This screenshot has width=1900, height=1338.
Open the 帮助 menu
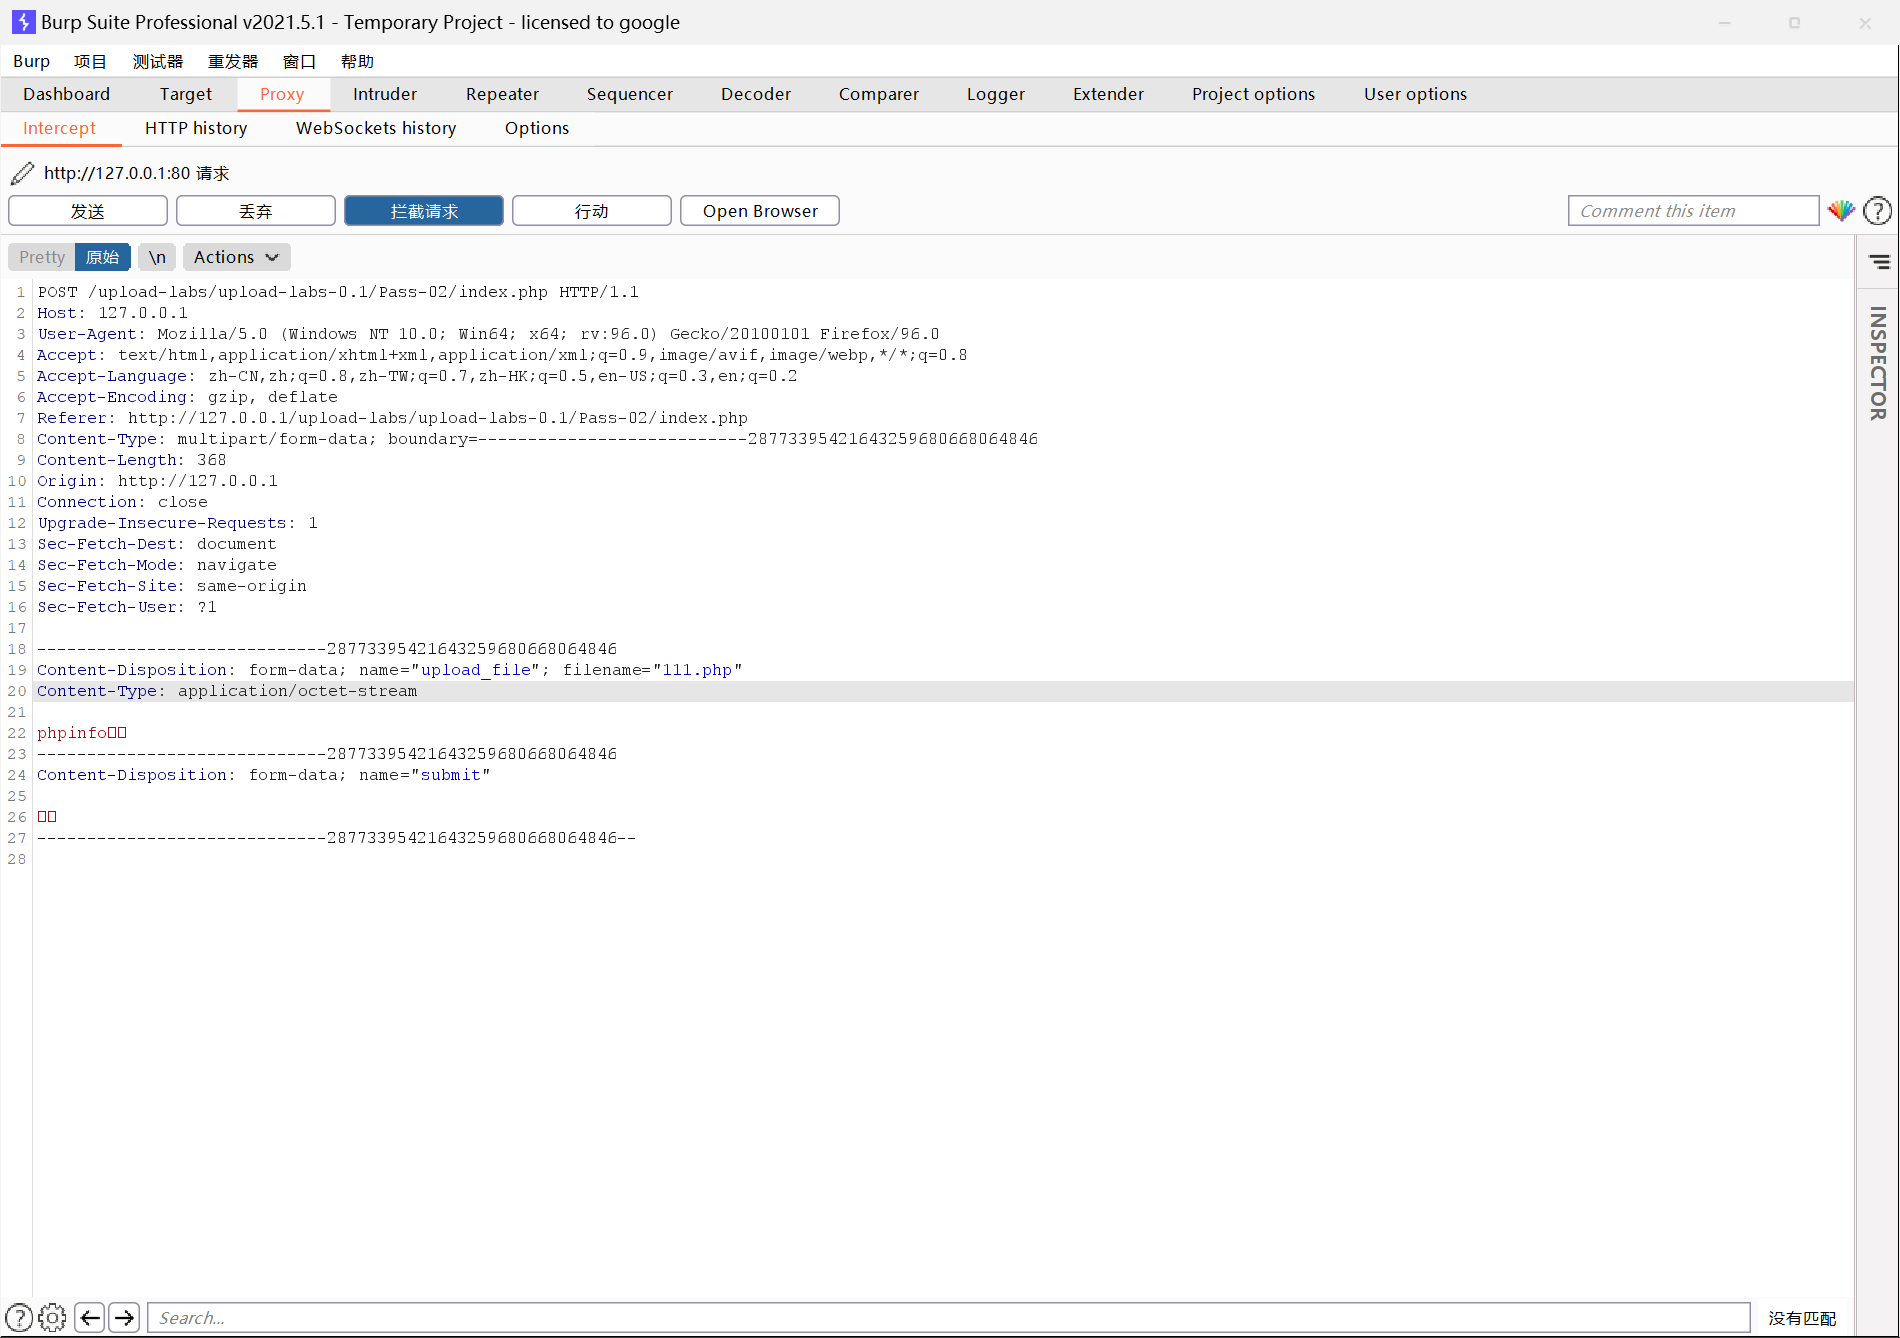click(357, 61)
